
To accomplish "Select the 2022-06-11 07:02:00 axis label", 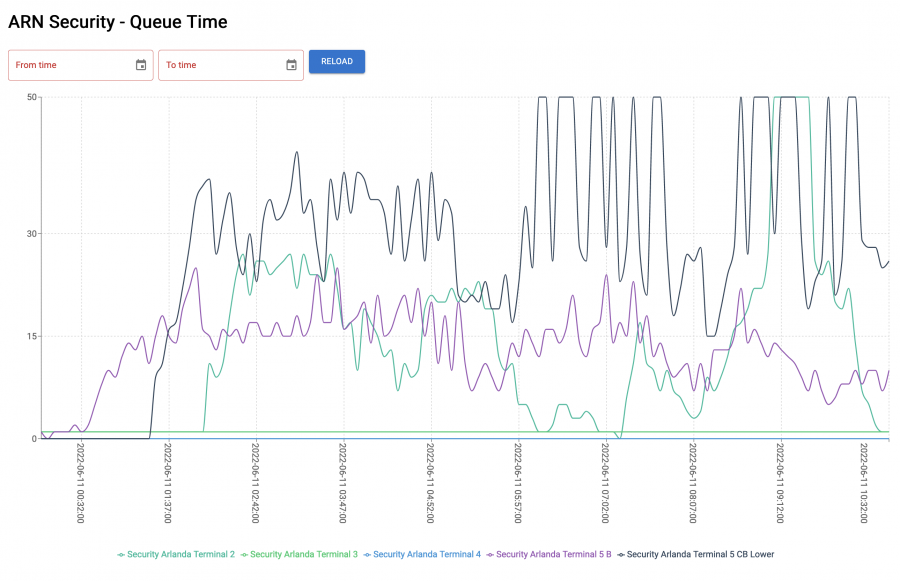I will 605,488.
